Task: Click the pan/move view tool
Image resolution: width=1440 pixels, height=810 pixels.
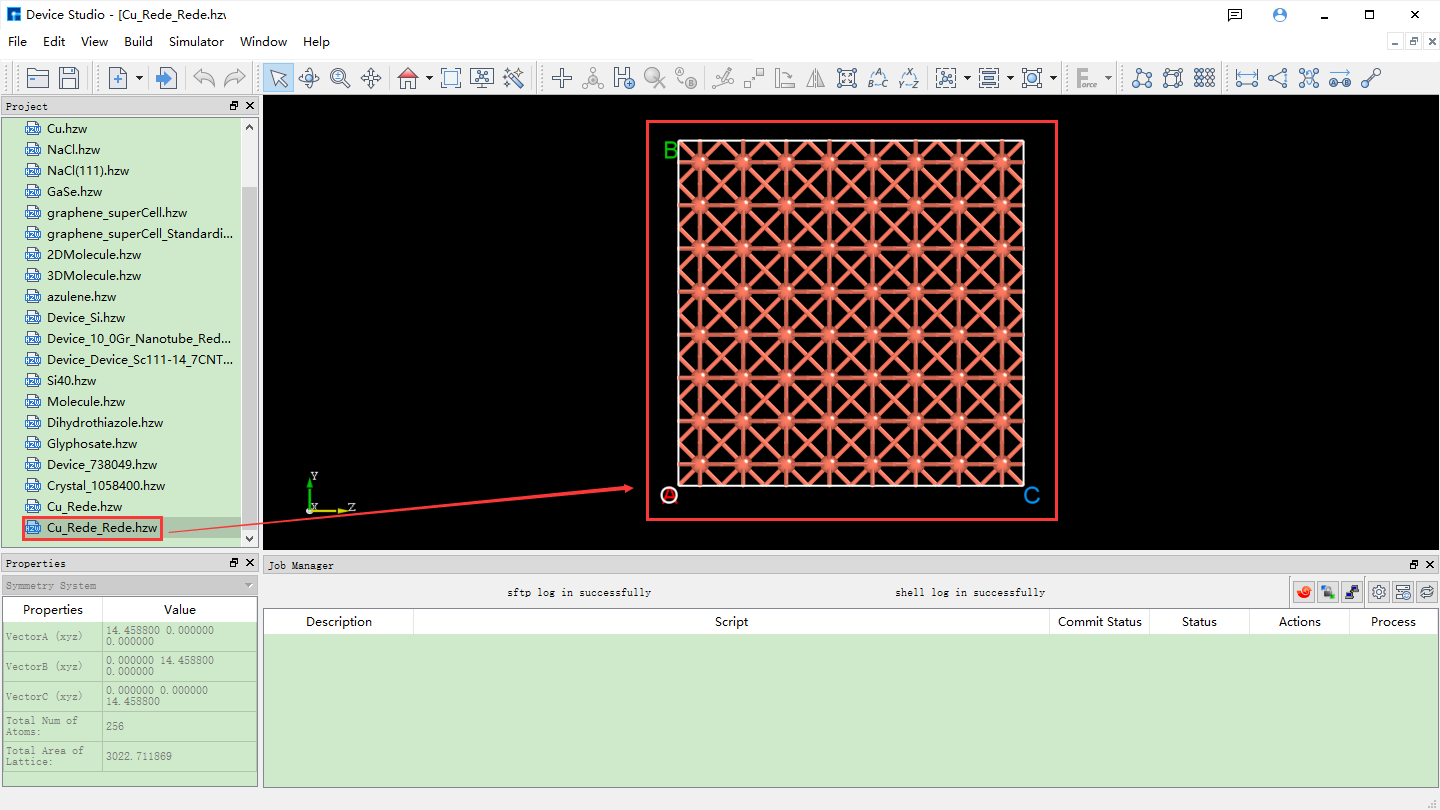Action: 372,77
